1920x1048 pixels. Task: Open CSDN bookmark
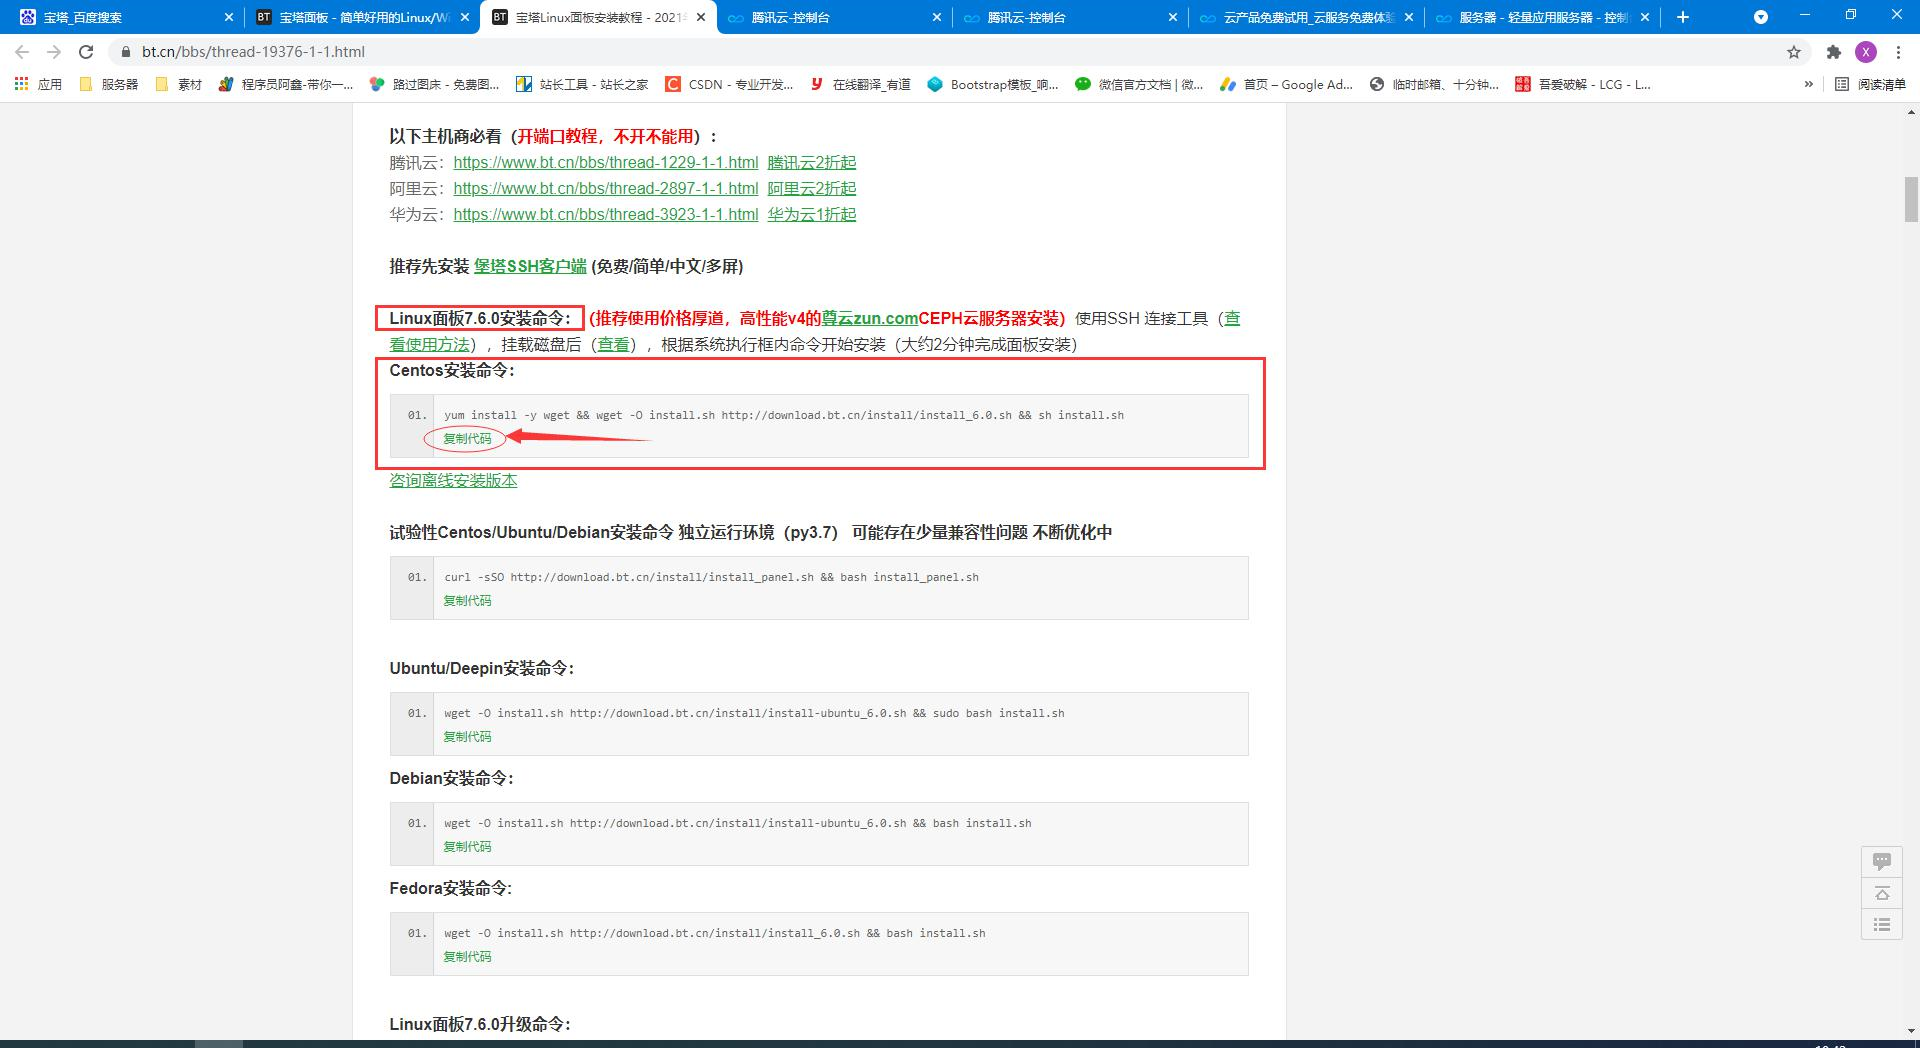(729, 85)
